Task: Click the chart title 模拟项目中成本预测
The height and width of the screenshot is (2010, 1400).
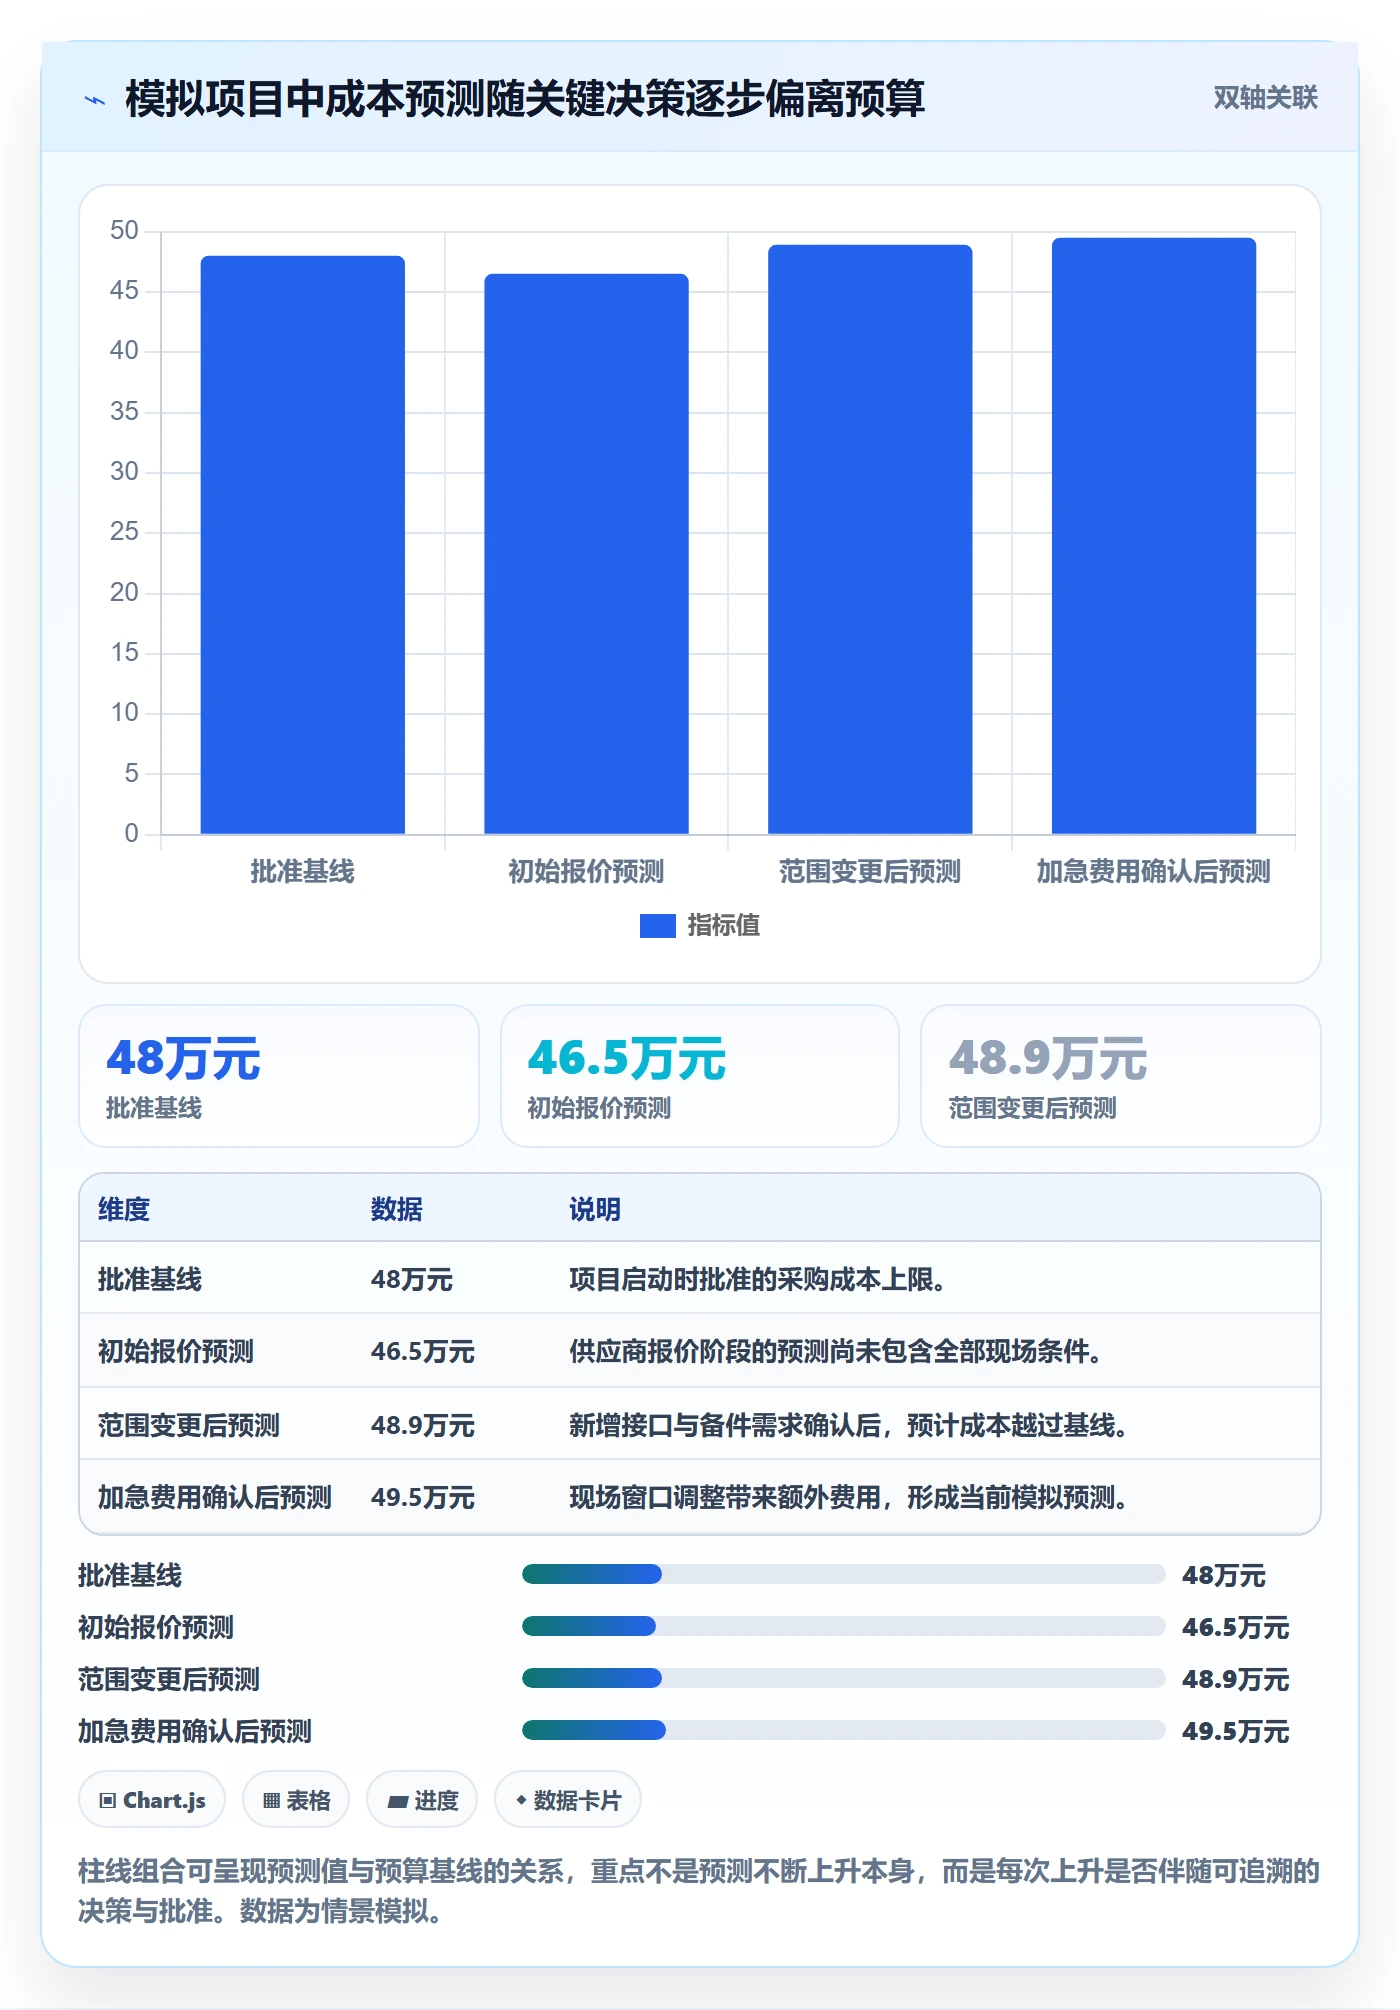Action: 525,100
